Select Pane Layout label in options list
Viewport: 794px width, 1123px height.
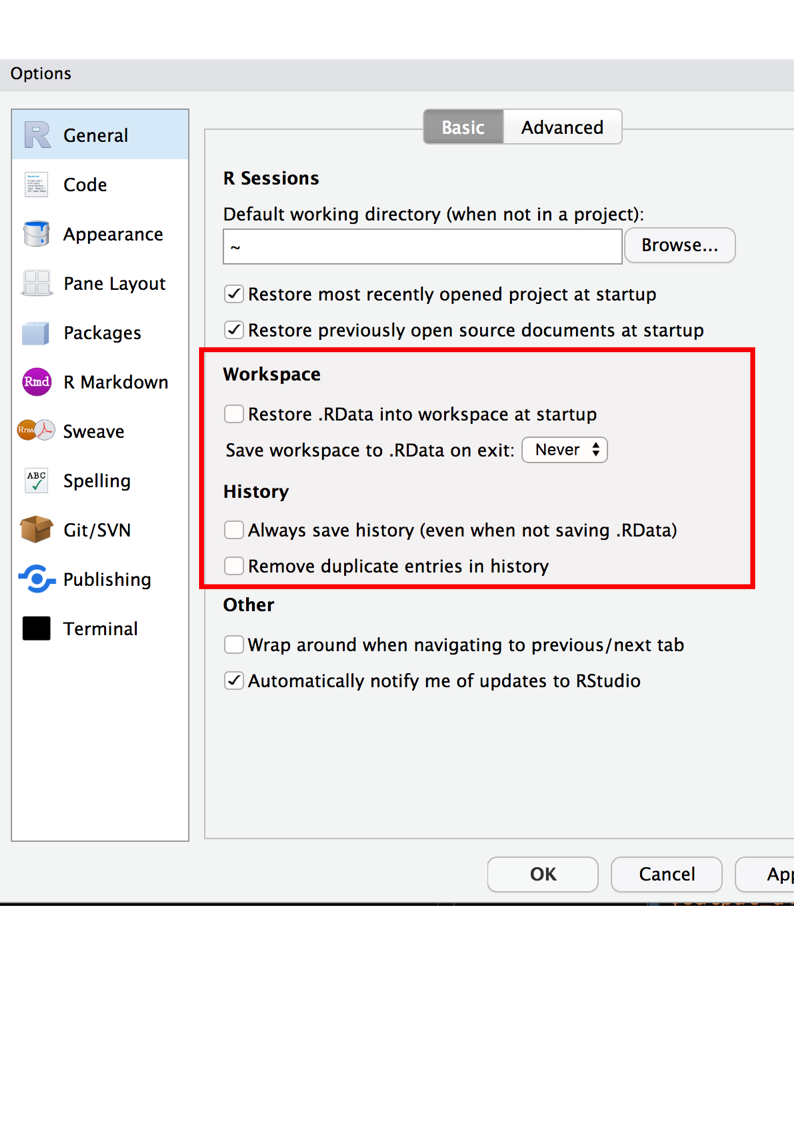coord(115,284)
